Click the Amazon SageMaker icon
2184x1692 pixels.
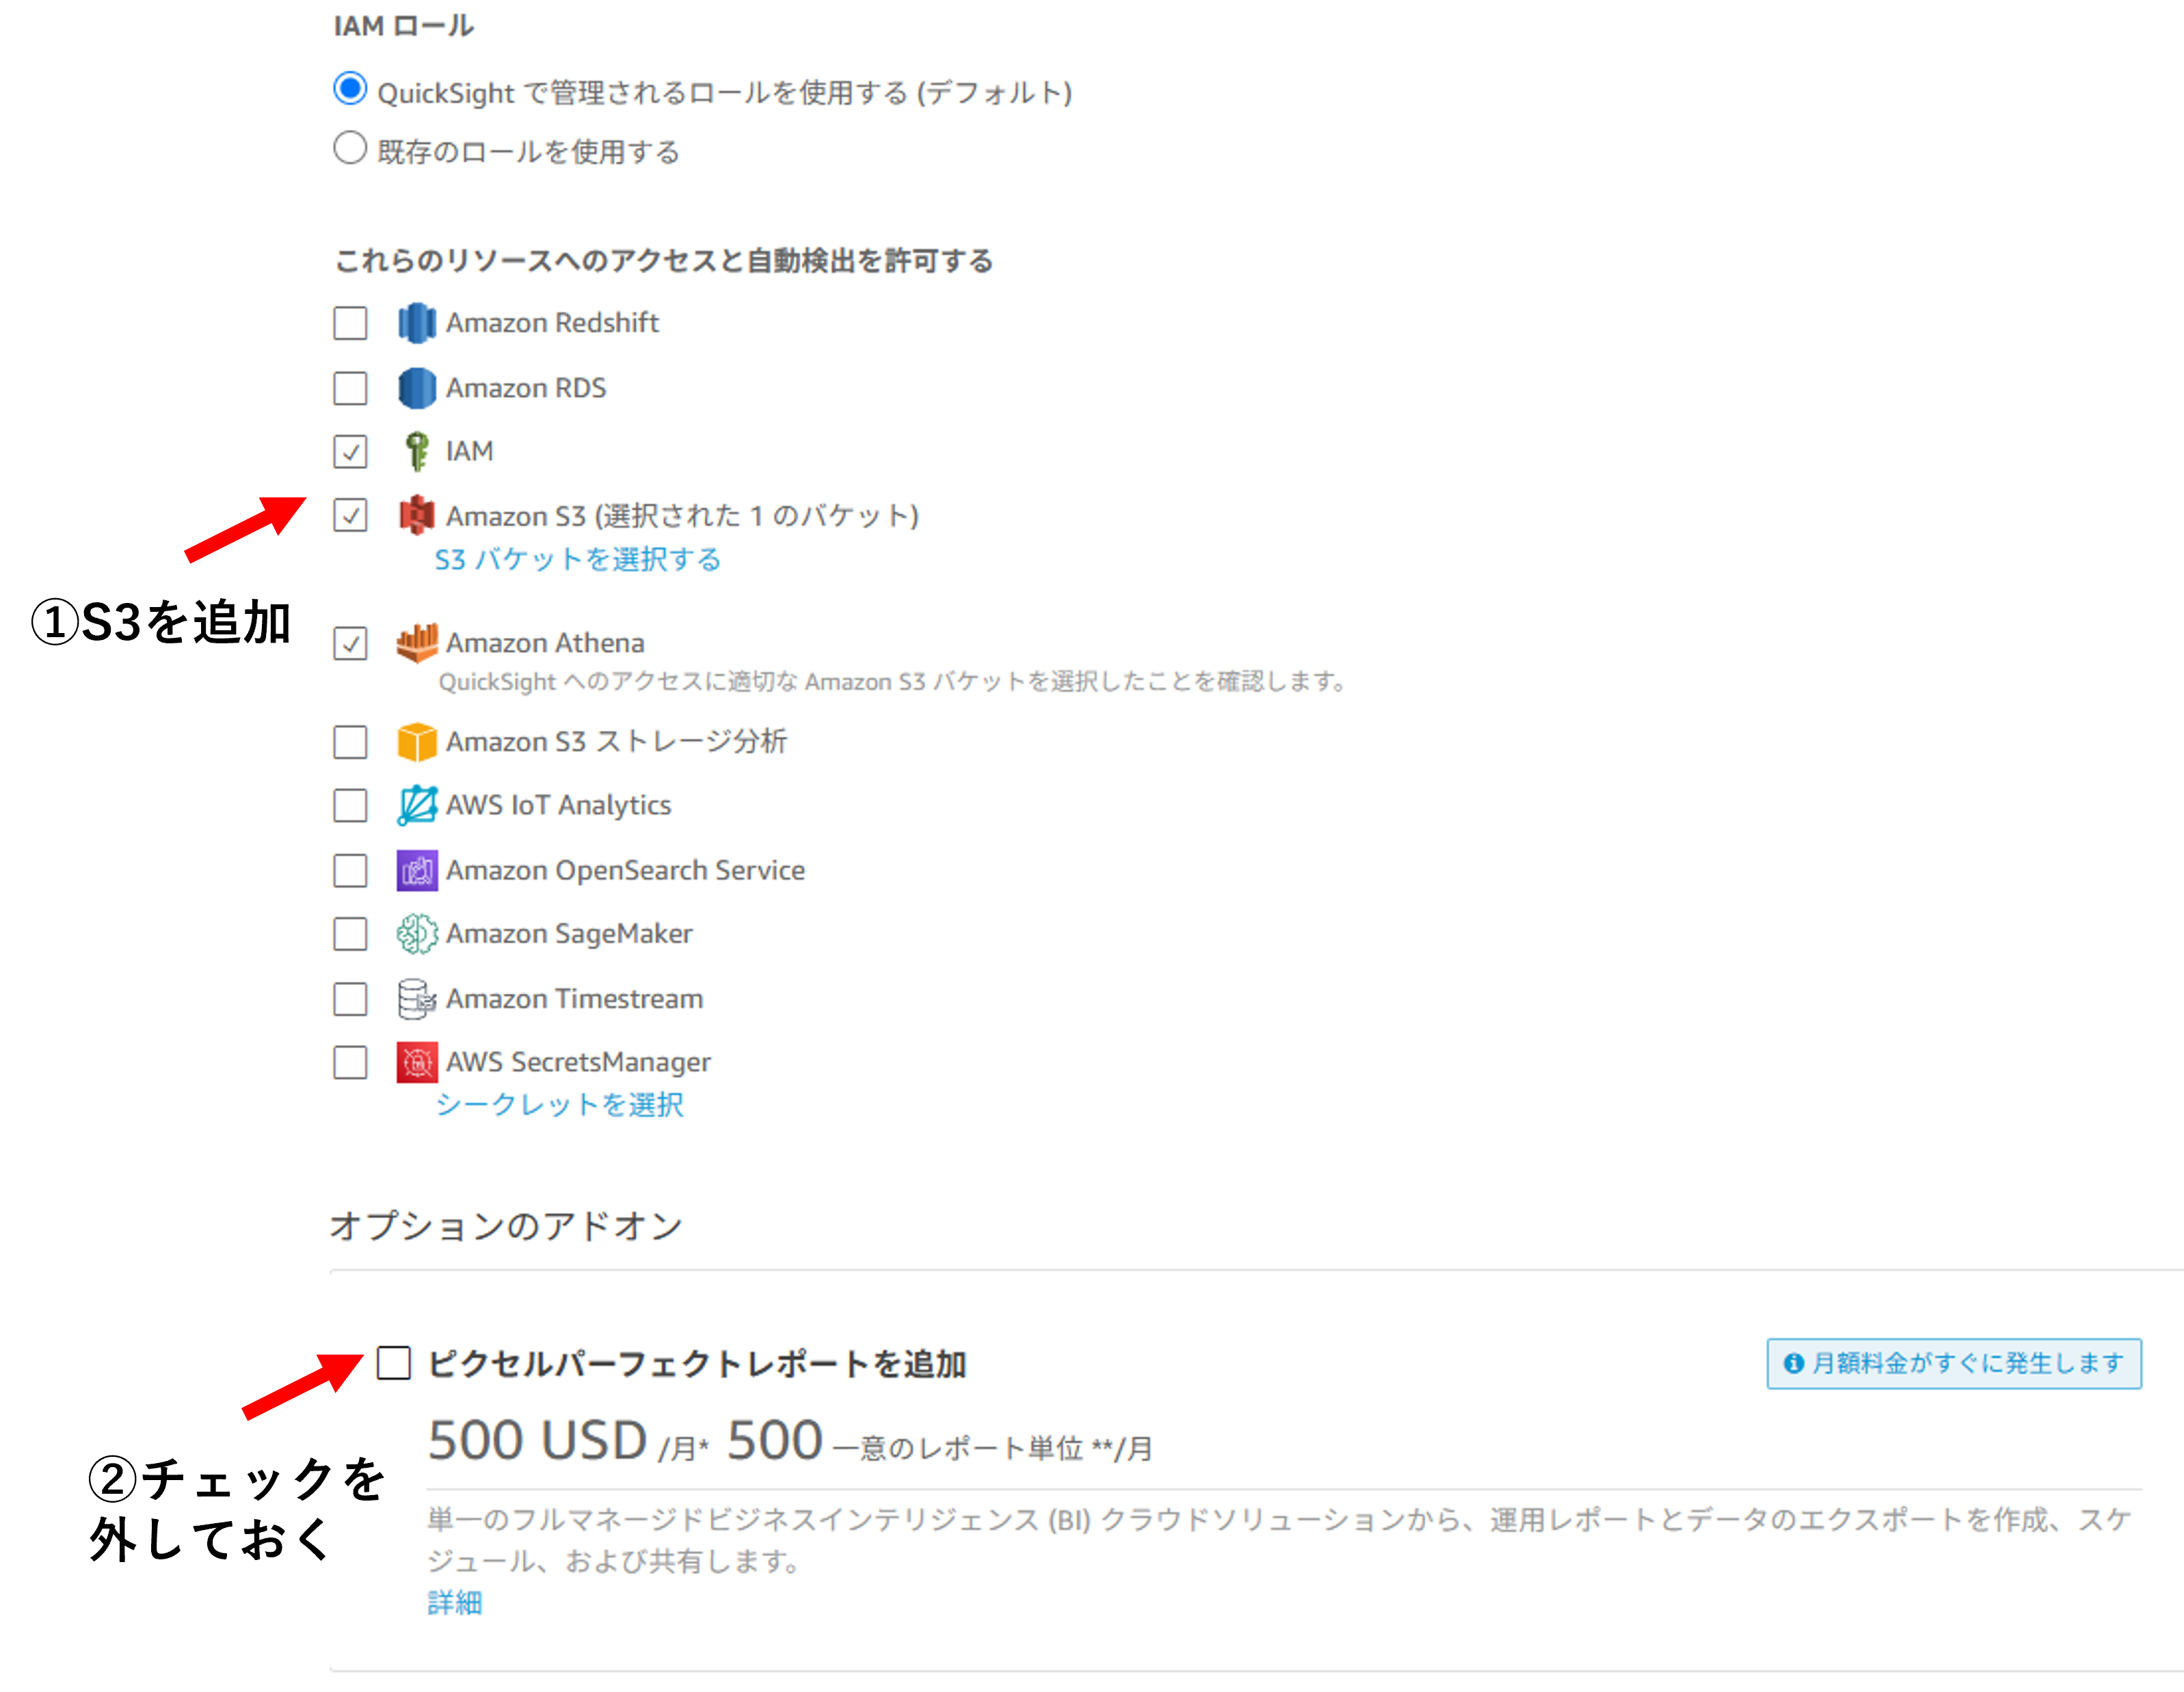pyautogui.click(x=416, y=934)
